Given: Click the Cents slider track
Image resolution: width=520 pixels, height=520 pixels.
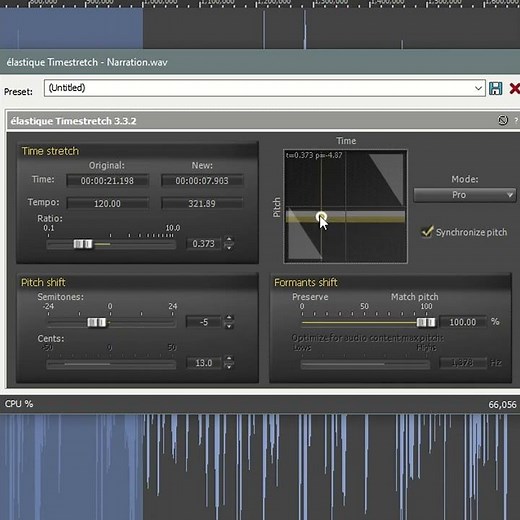Looking at the screenshot, I should pos(111,364).
